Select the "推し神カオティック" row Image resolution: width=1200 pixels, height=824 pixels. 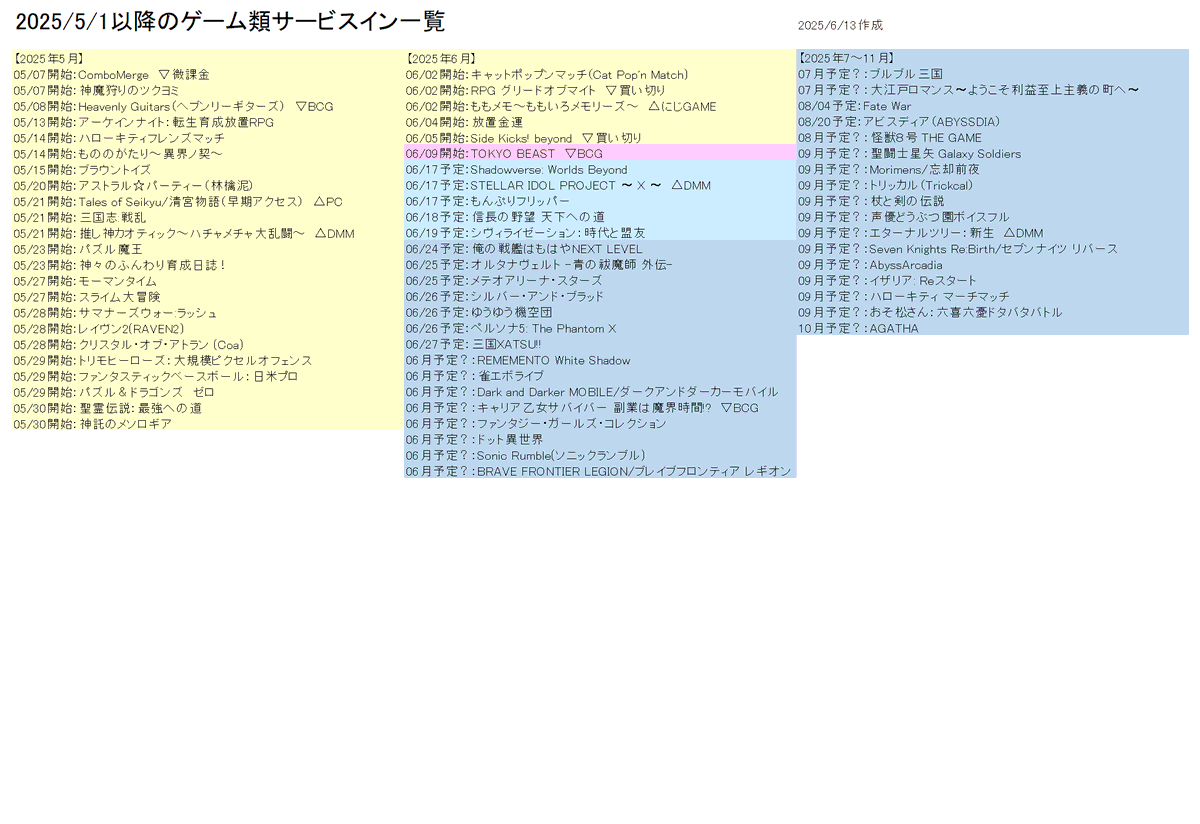coord(207,233)
